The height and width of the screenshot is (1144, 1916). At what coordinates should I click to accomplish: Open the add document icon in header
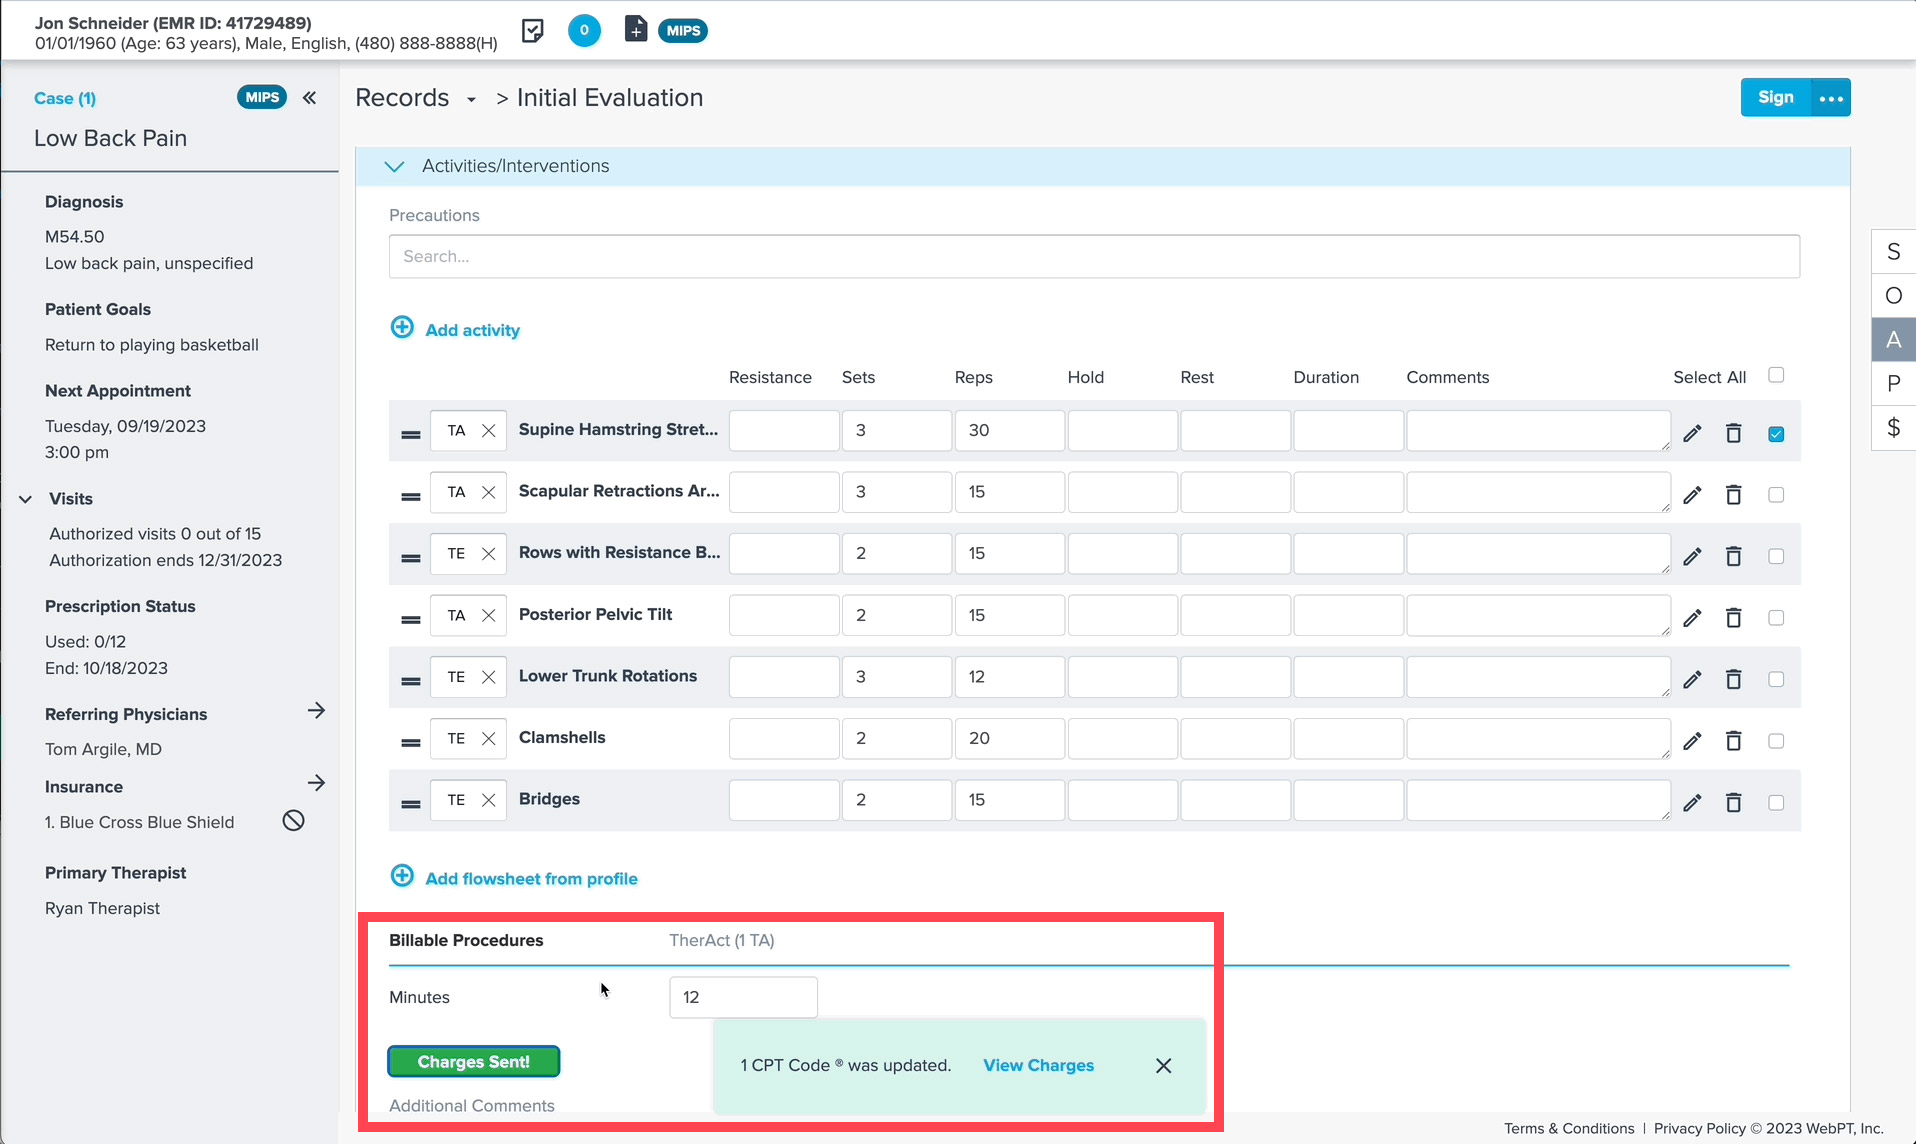636,29
